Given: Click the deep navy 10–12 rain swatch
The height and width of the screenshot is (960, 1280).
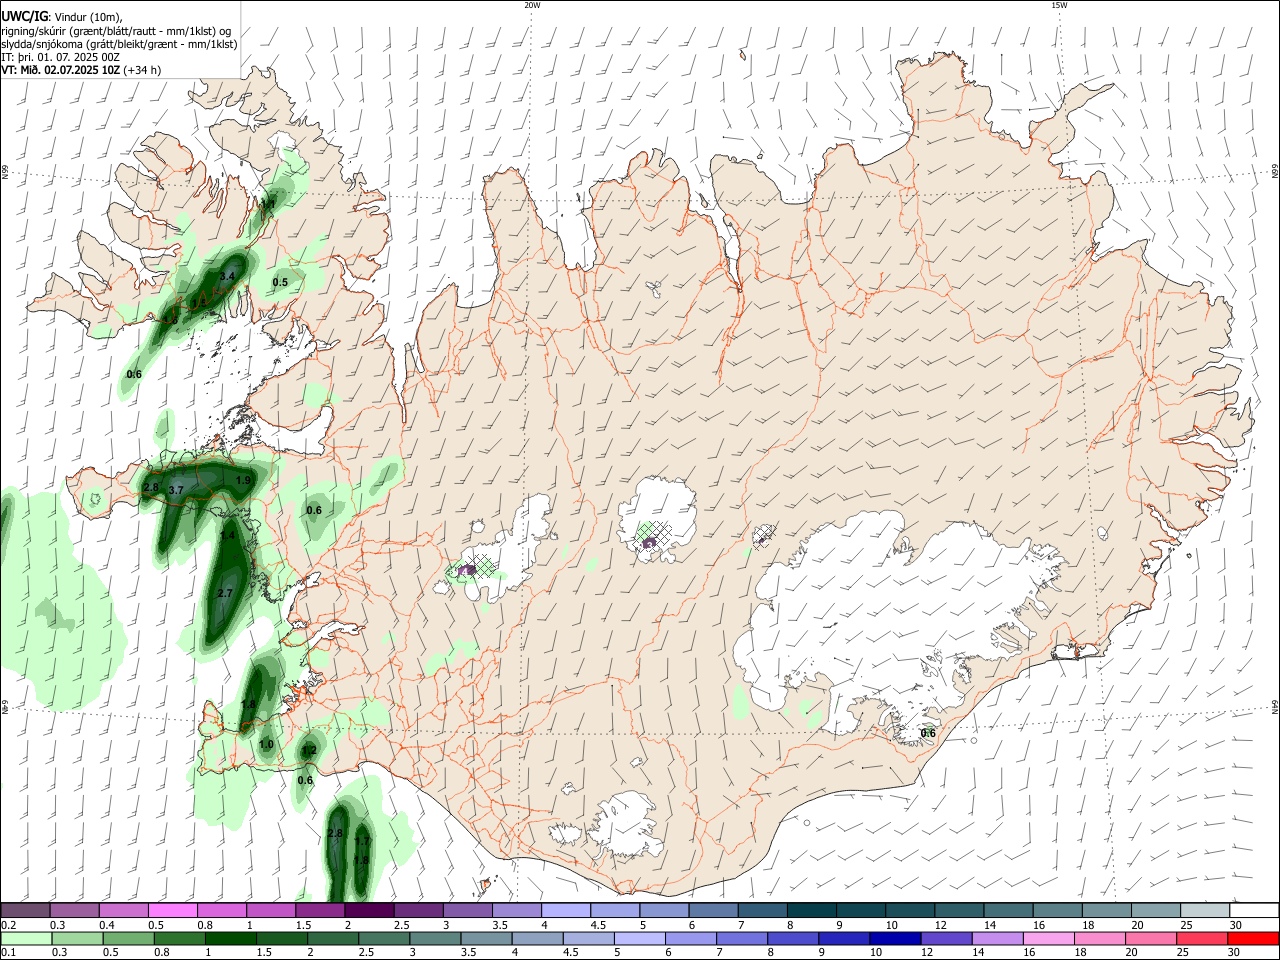Looking at the screenshot, I should (x=895, y=938).
